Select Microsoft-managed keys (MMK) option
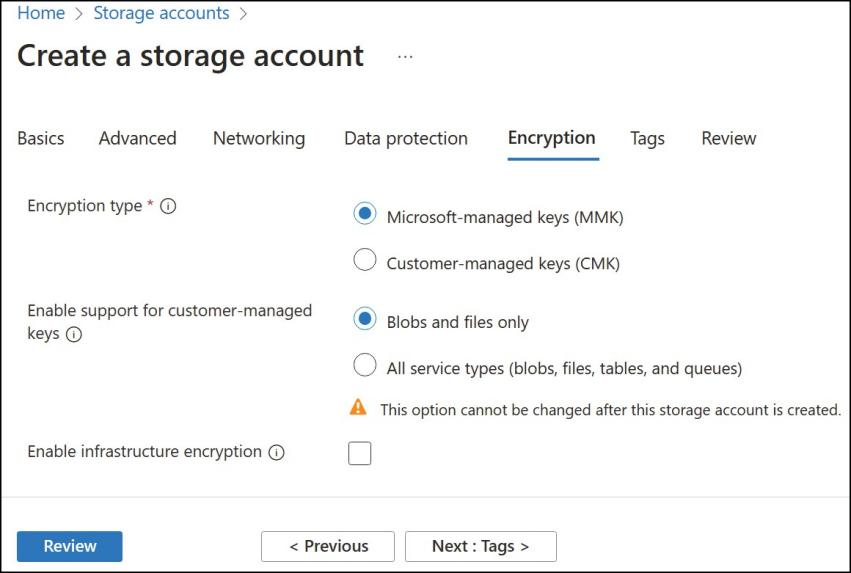Image resolution: width=851 pixels, height=573 pixels. (x=365, y=214)
